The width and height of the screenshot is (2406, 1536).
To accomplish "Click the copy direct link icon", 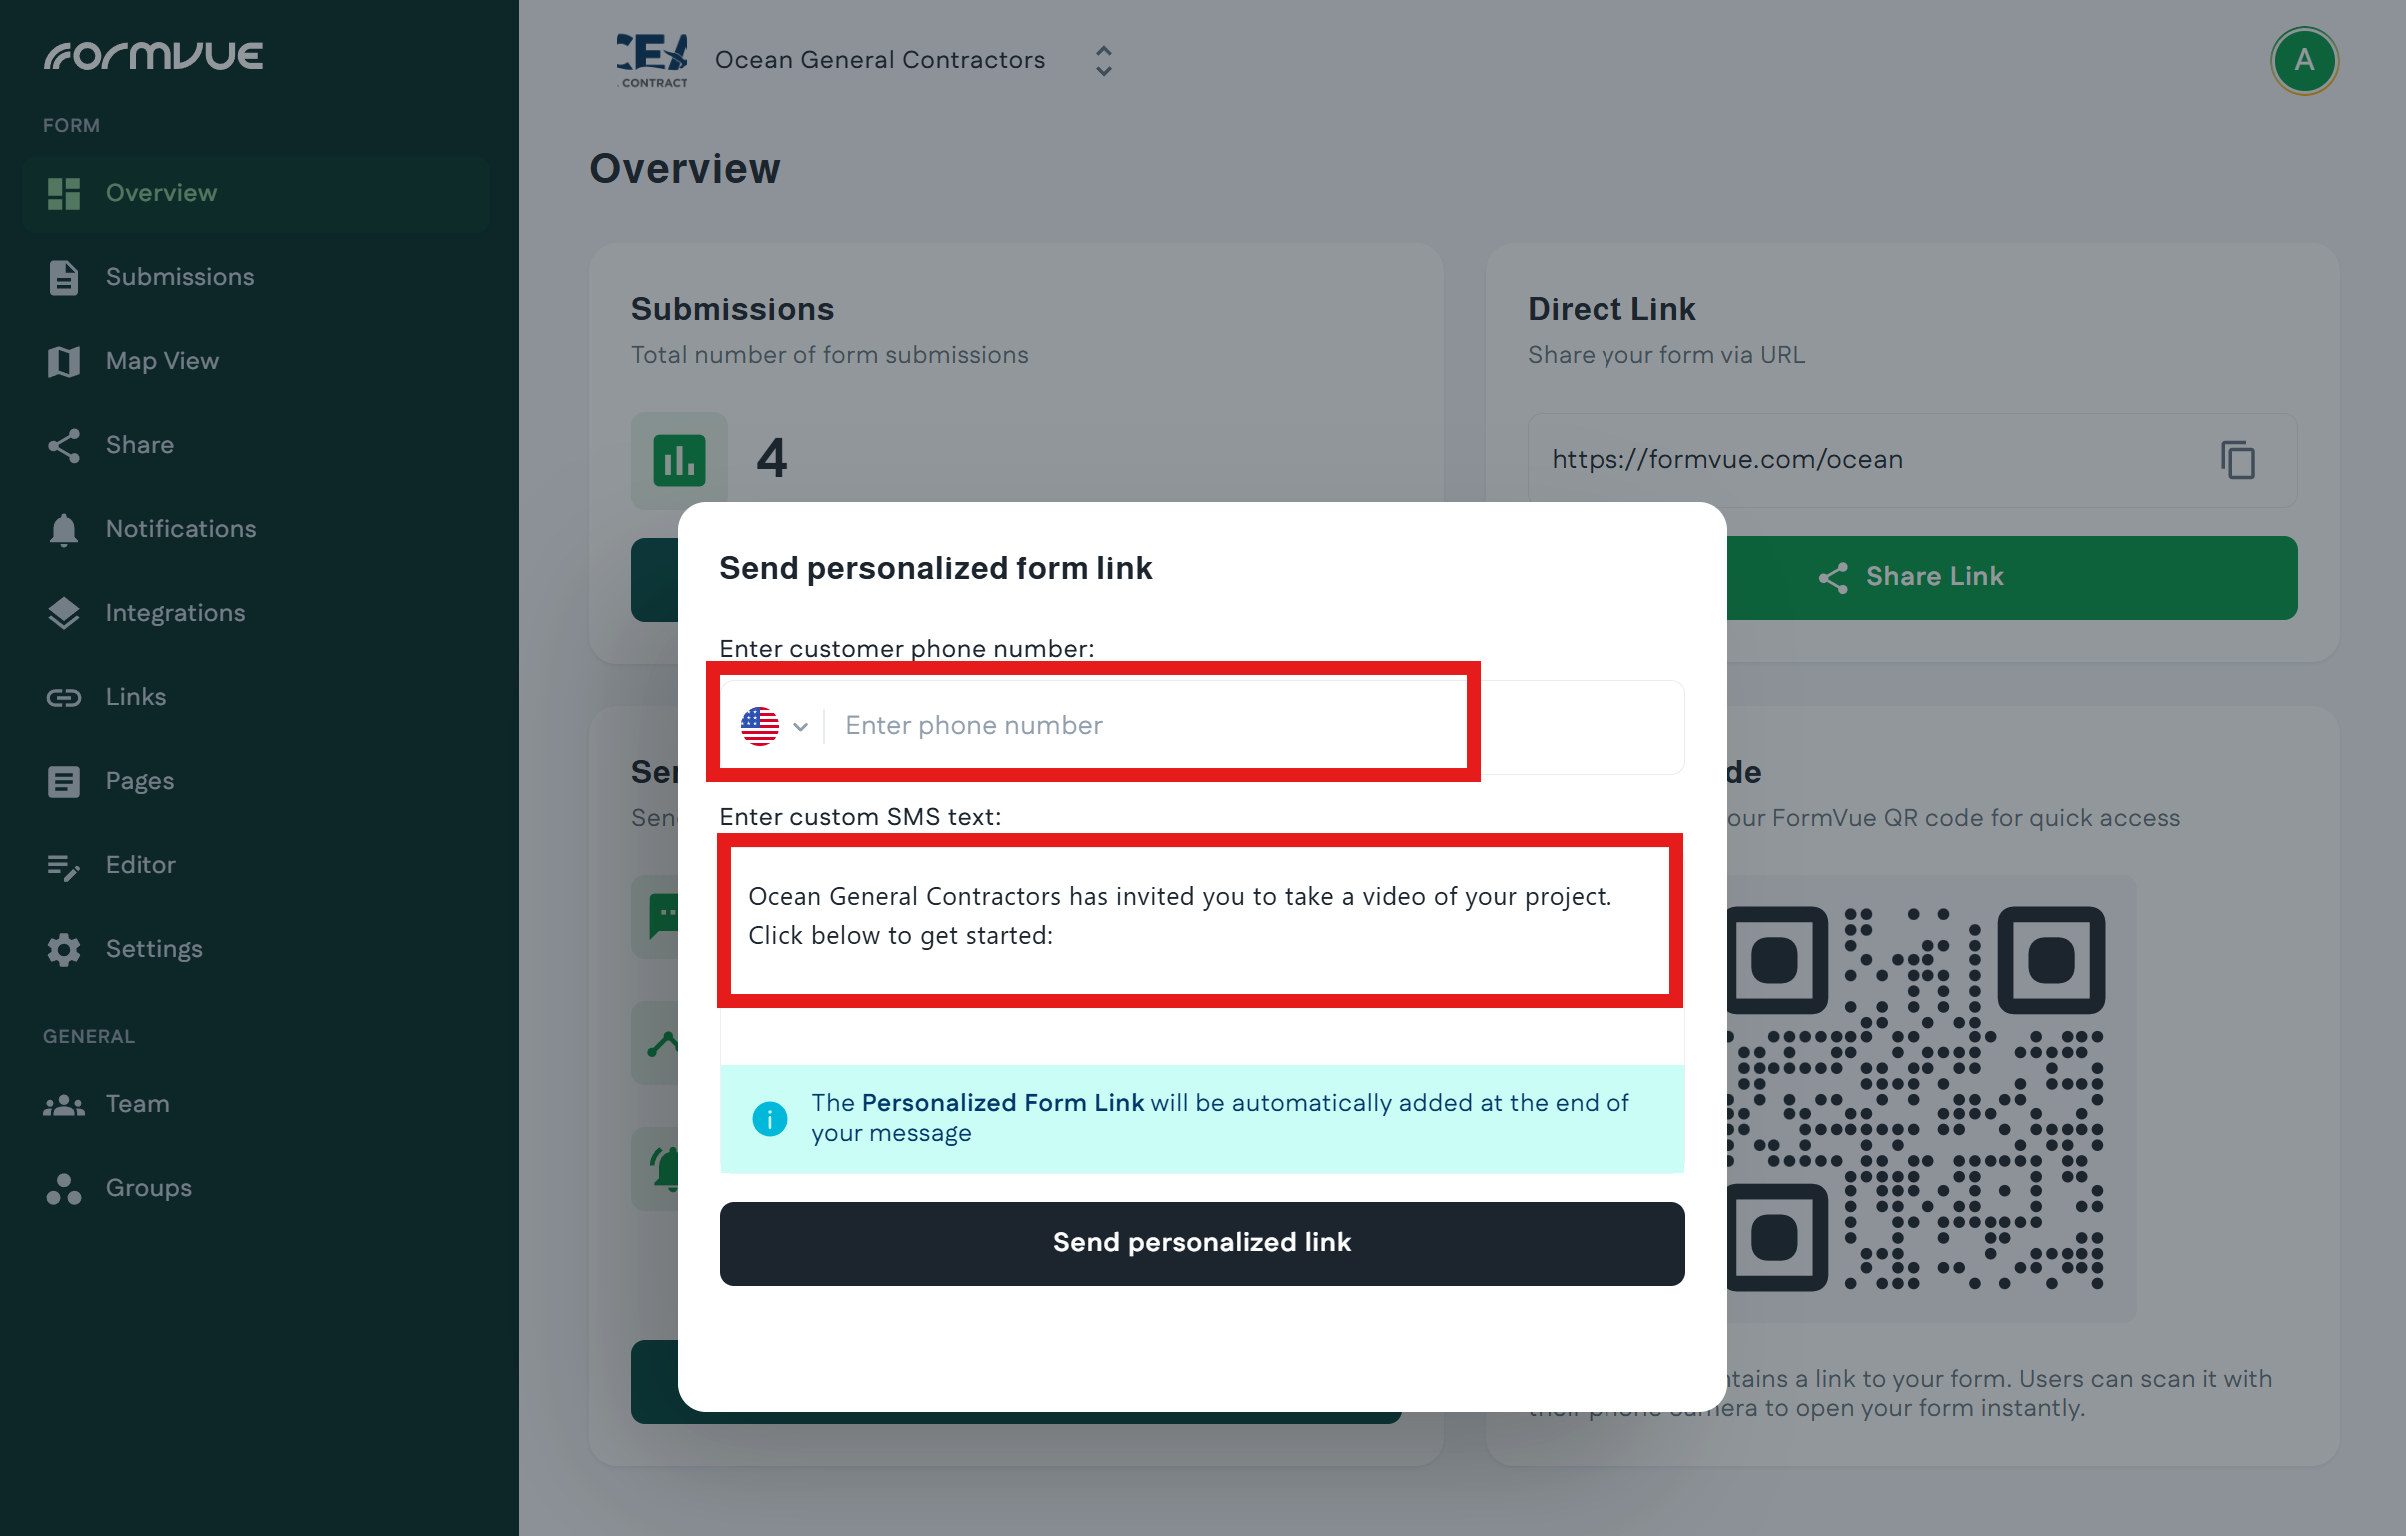I will 2237,461.
